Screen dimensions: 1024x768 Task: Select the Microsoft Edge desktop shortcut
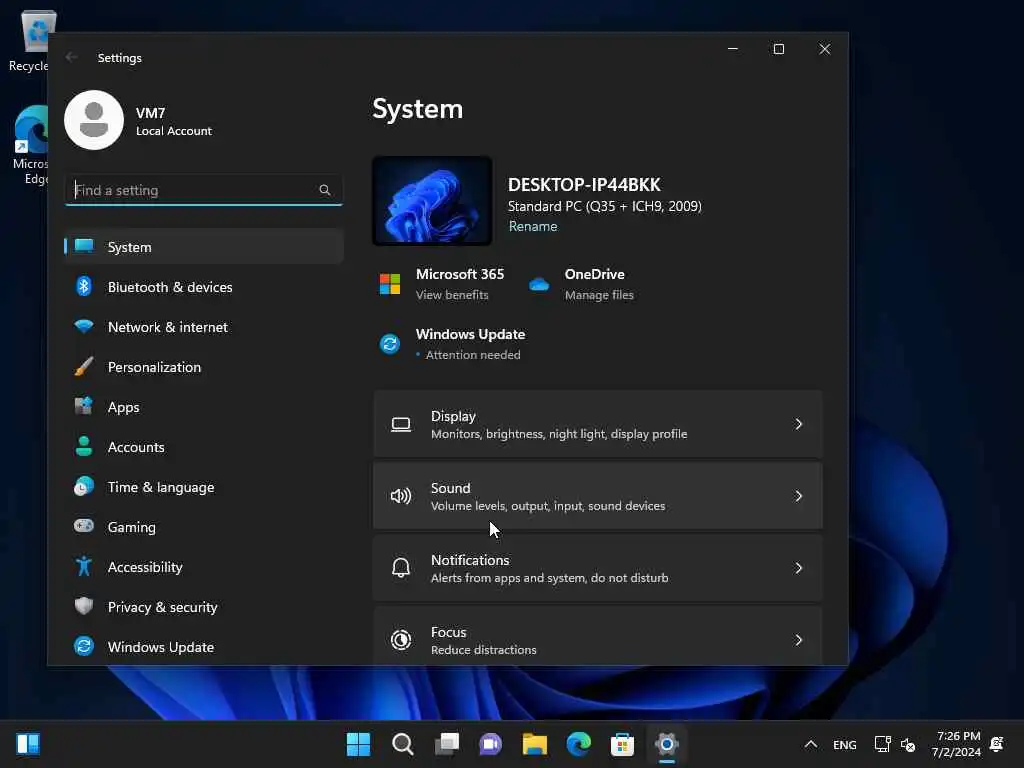click(x=29, y=145)
